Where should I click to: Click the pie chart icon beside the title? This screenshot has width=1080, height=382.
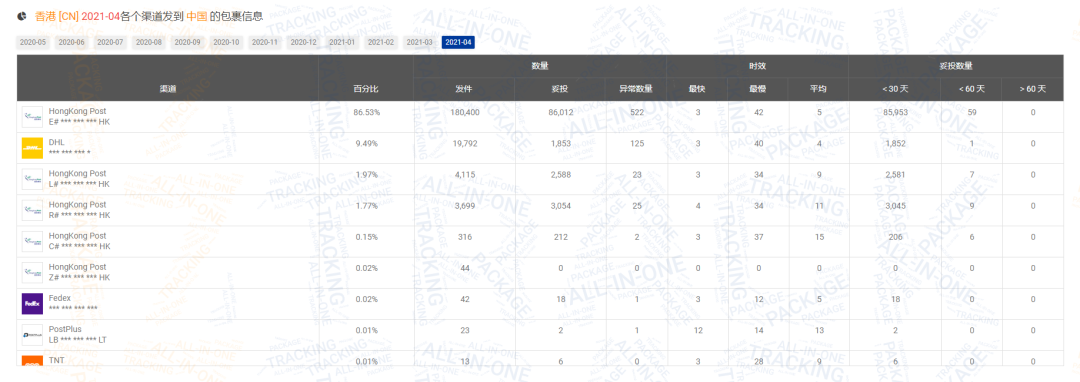pos(22,16)
